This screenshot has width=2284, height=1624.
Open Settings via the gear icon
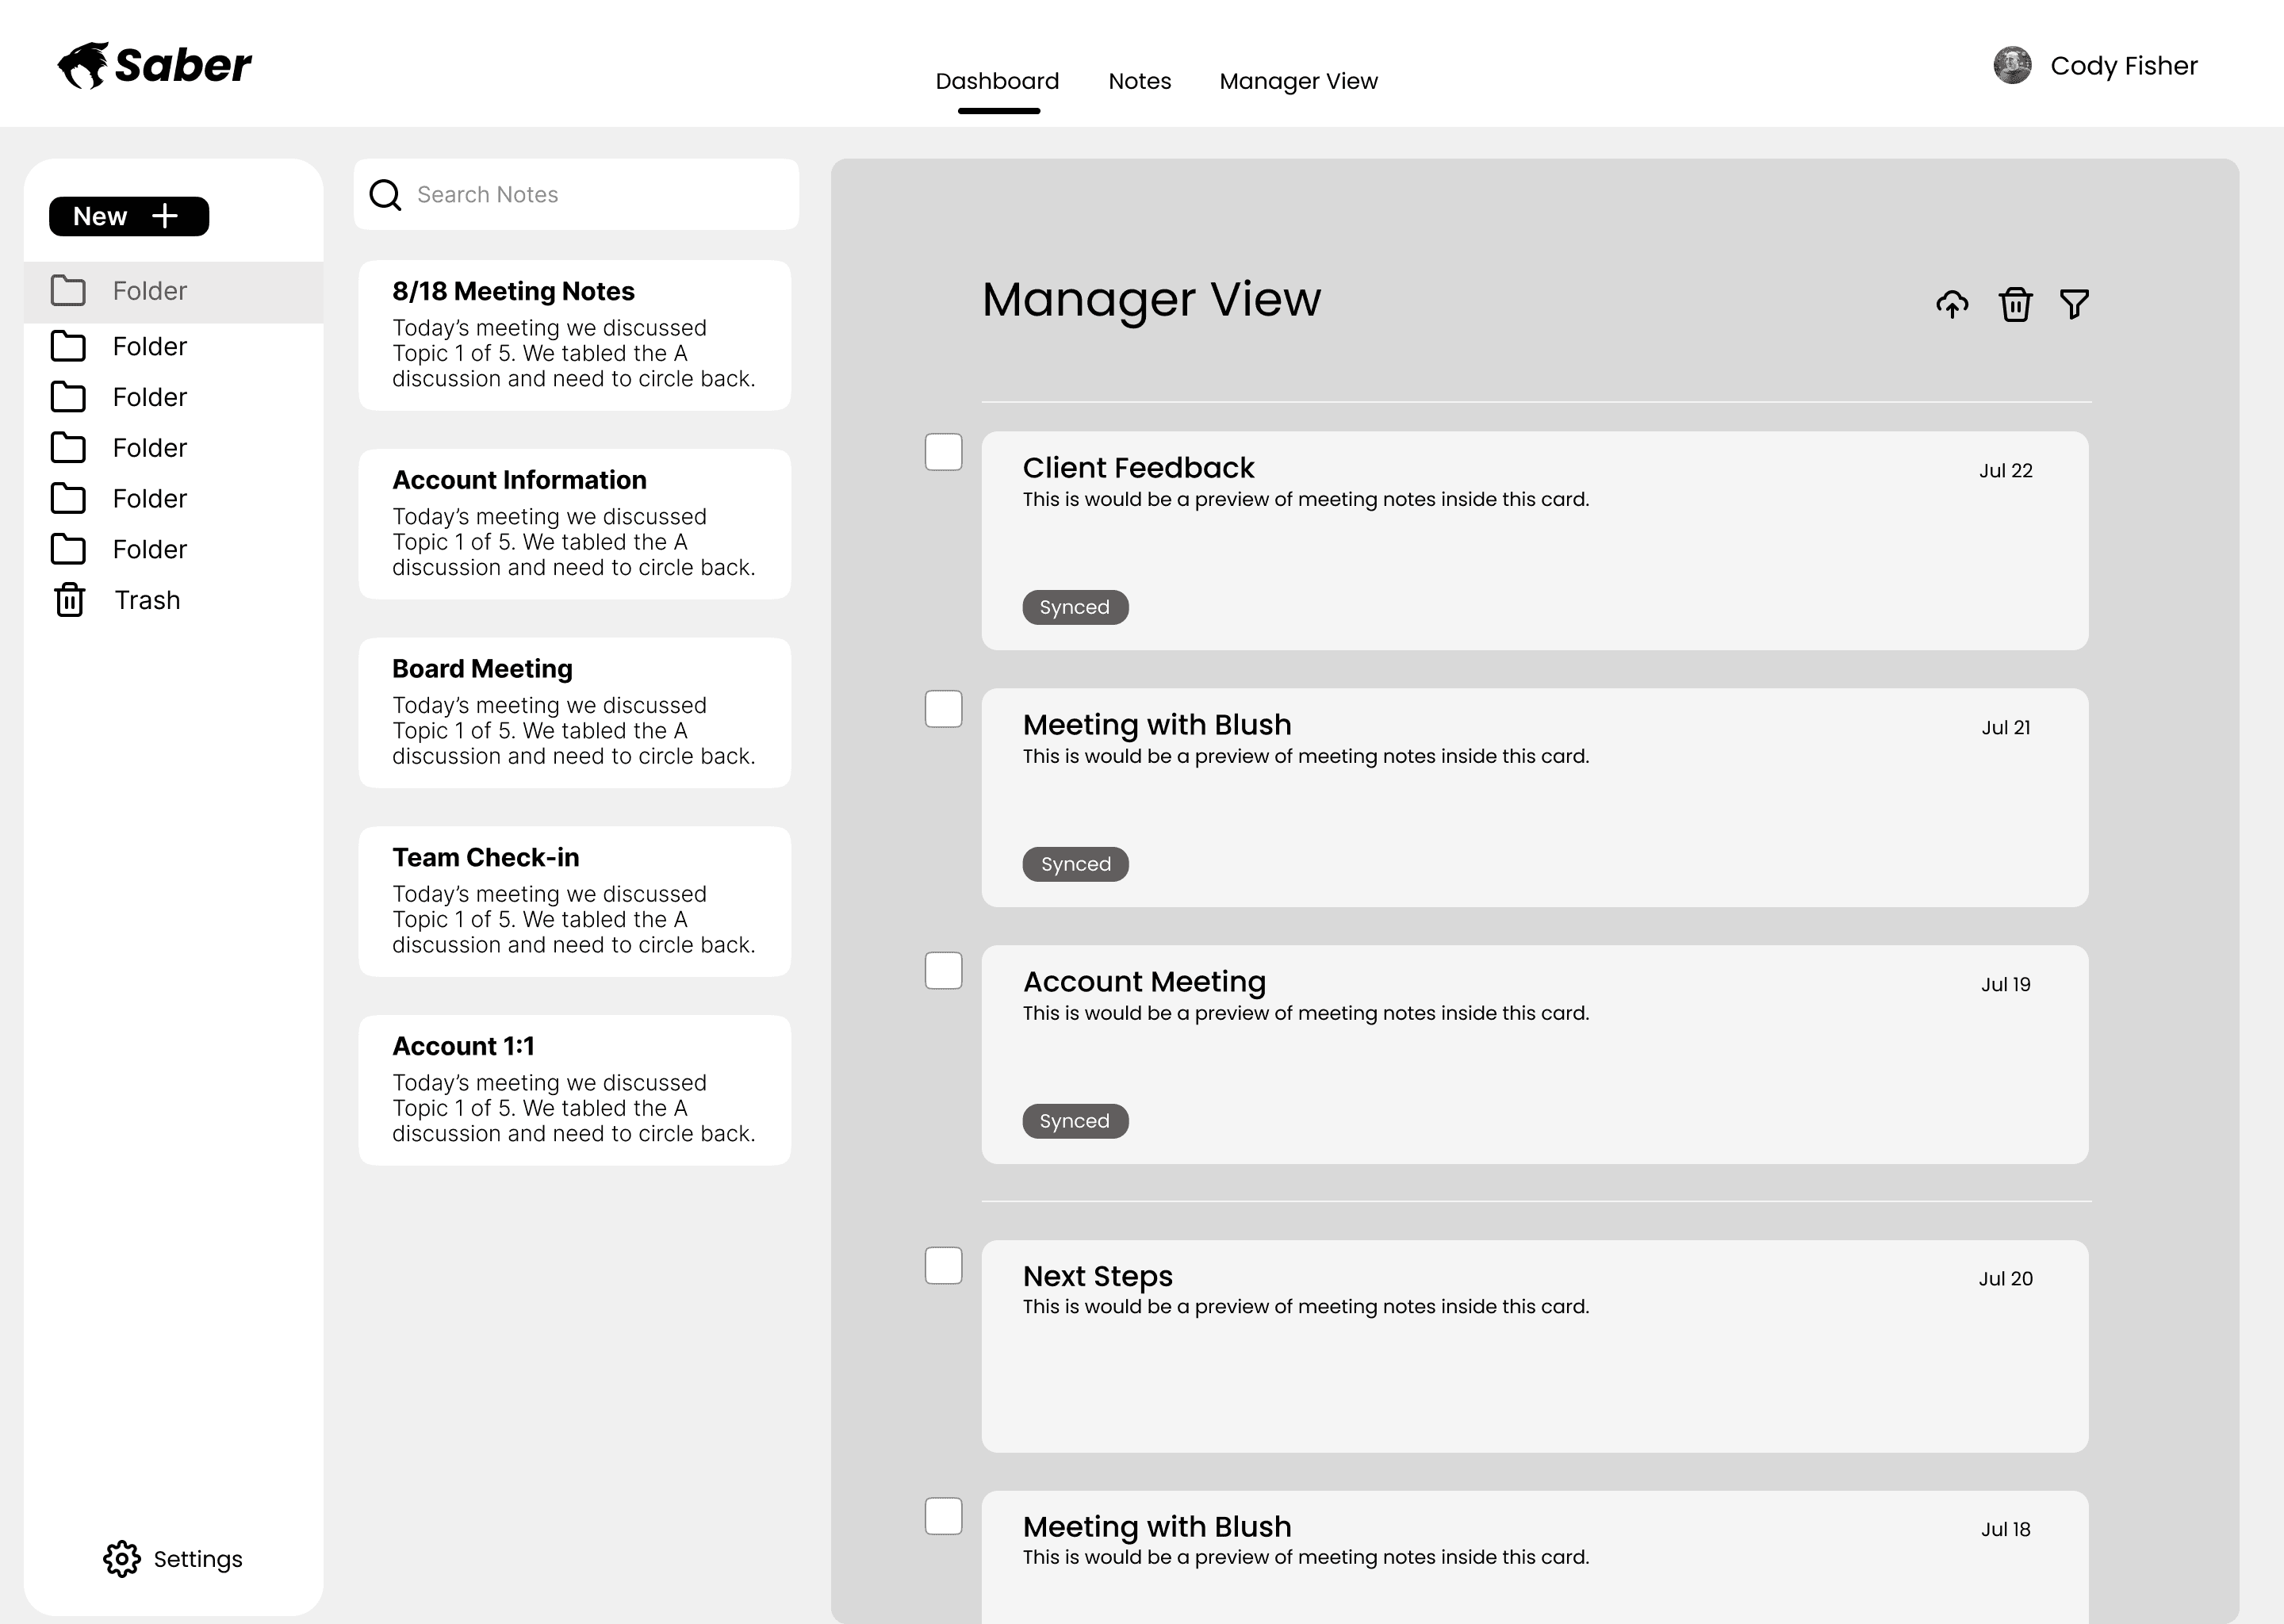point(122,1558)
